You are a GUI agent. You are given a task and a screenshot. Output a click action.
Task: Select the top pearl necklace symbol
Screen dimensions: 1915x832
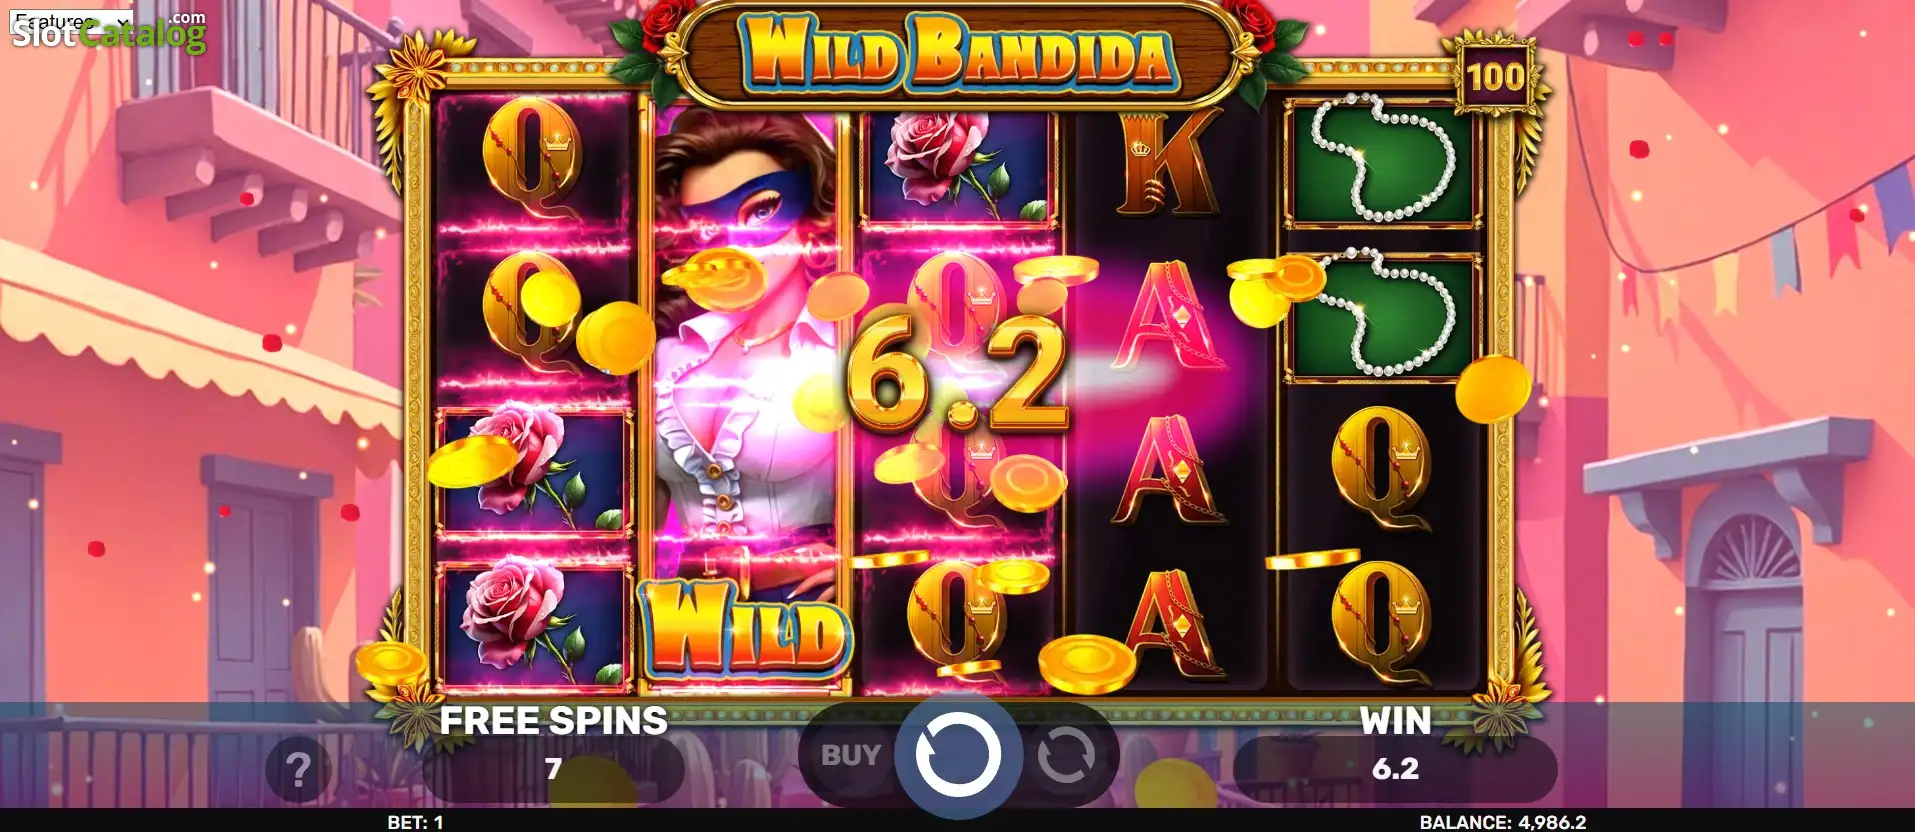1381,161
